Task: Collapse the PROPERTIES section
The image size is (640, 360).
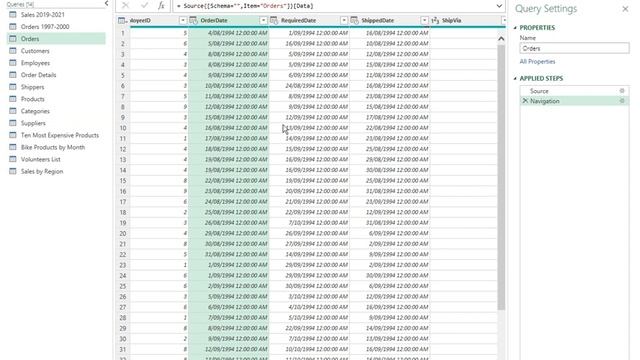Action: (x=515, y=28)
